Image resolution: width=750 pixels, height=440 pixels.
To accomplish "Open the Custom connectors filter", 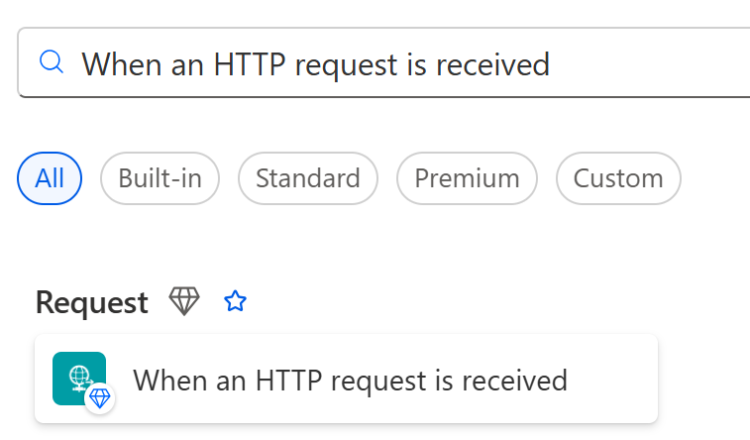I will click(618, 179).
